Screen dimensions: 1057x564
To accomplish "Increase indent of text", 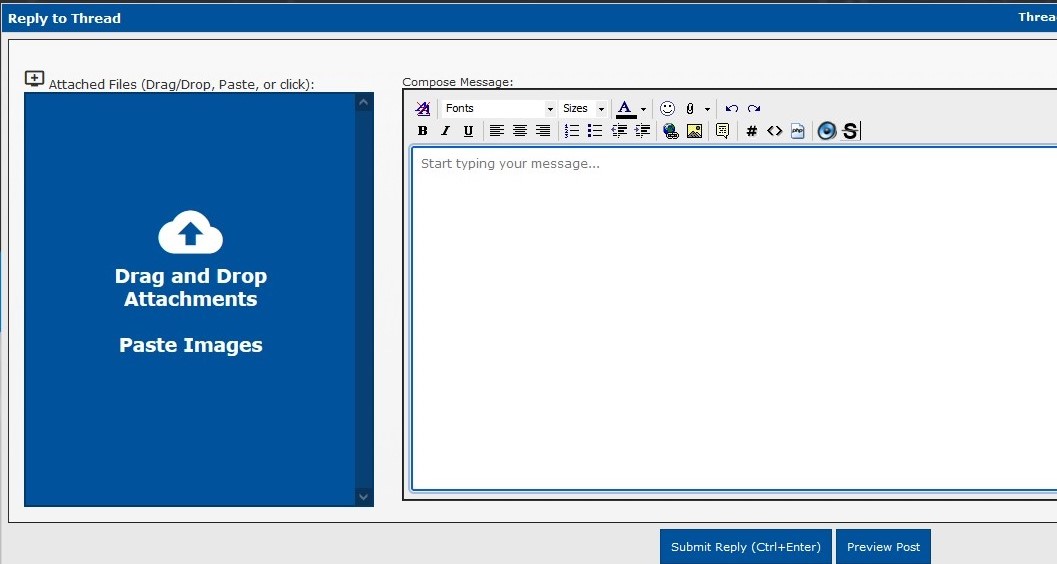I will [642, 131].
